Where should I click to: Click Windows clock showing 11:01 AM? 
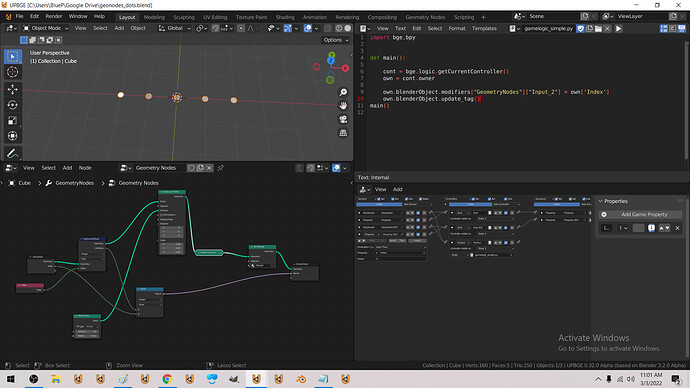(651, 375)
